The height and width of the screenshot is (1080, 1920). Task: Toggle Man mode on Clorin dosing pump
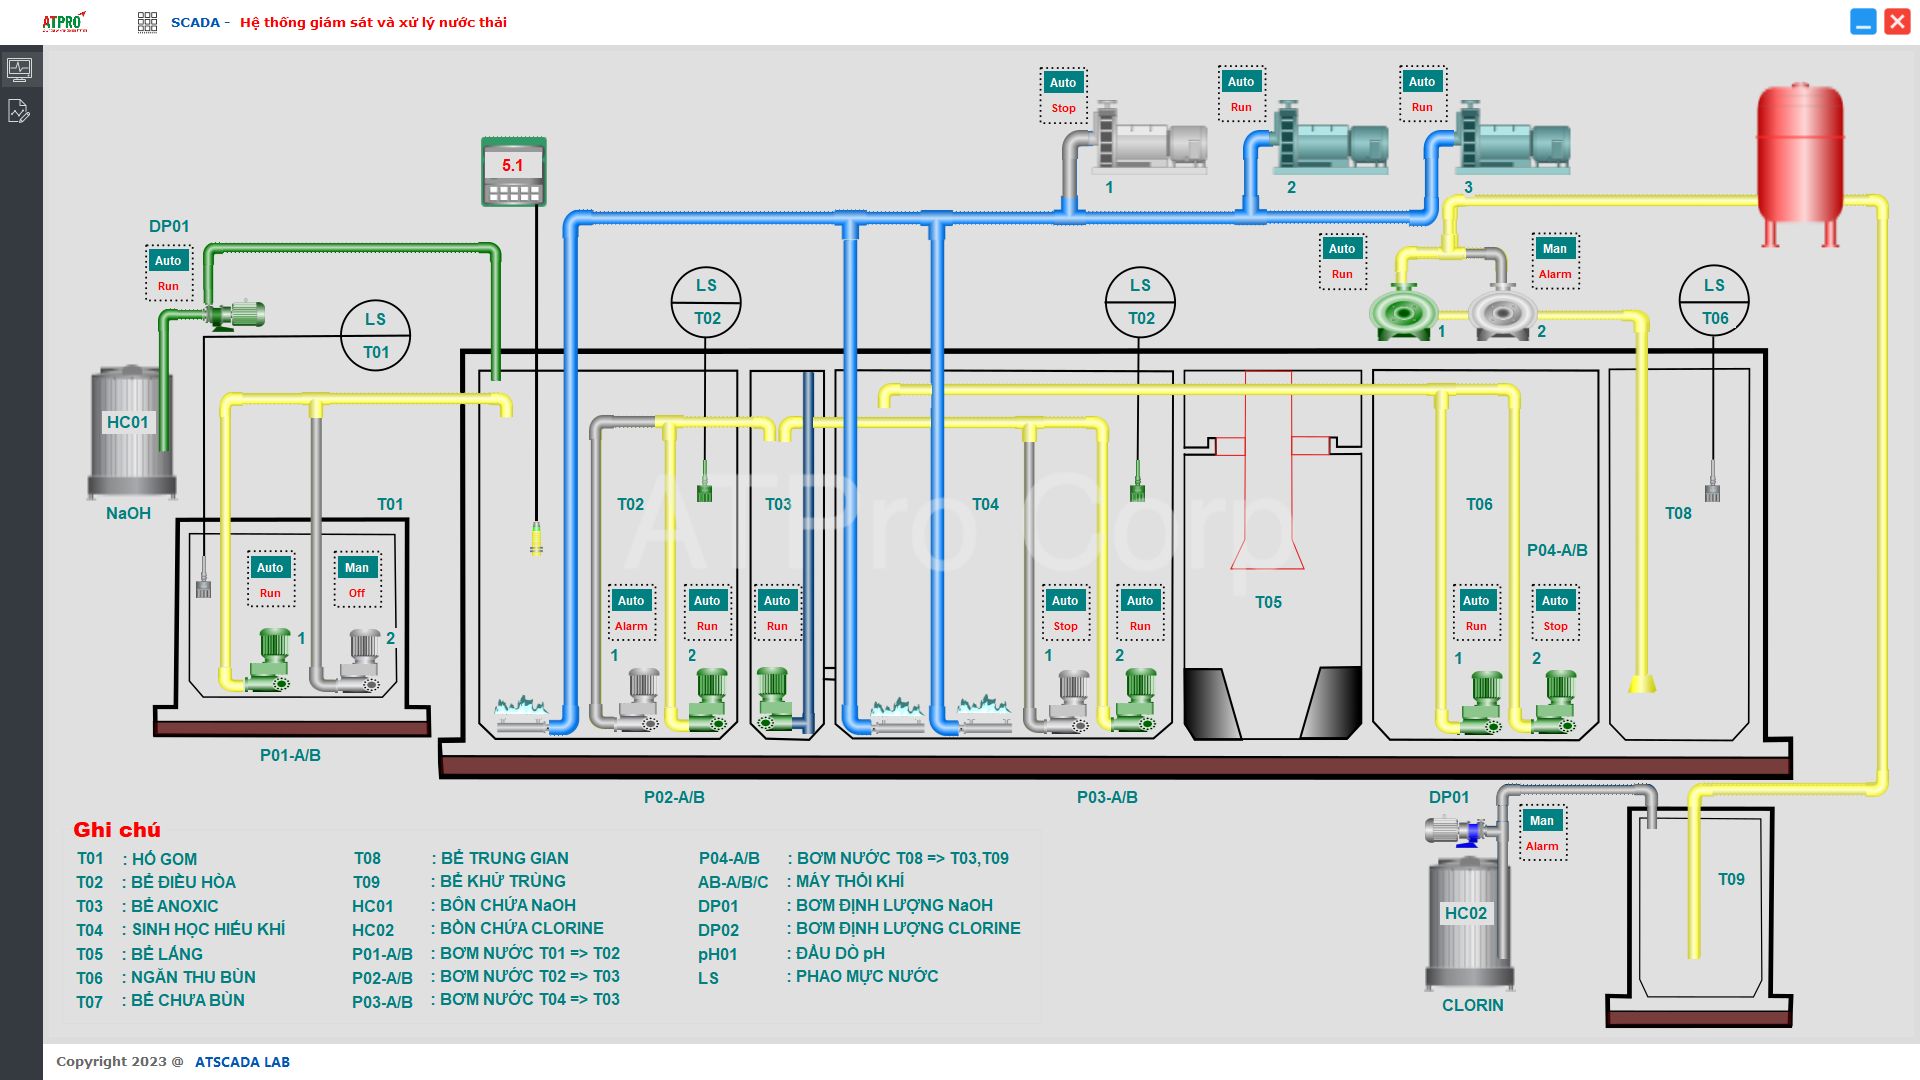(1542, 820)
